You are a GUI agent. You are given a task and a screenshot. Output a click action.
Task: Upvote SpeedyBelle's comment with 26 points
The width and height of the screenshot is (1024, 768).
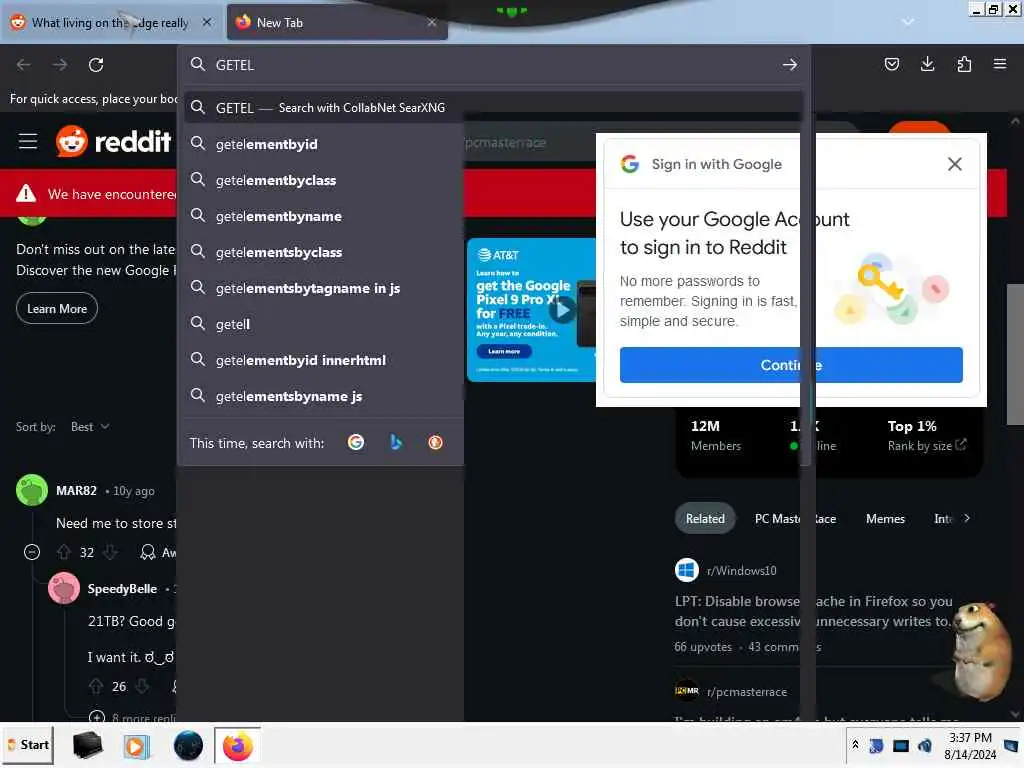(x=96, y=686)
